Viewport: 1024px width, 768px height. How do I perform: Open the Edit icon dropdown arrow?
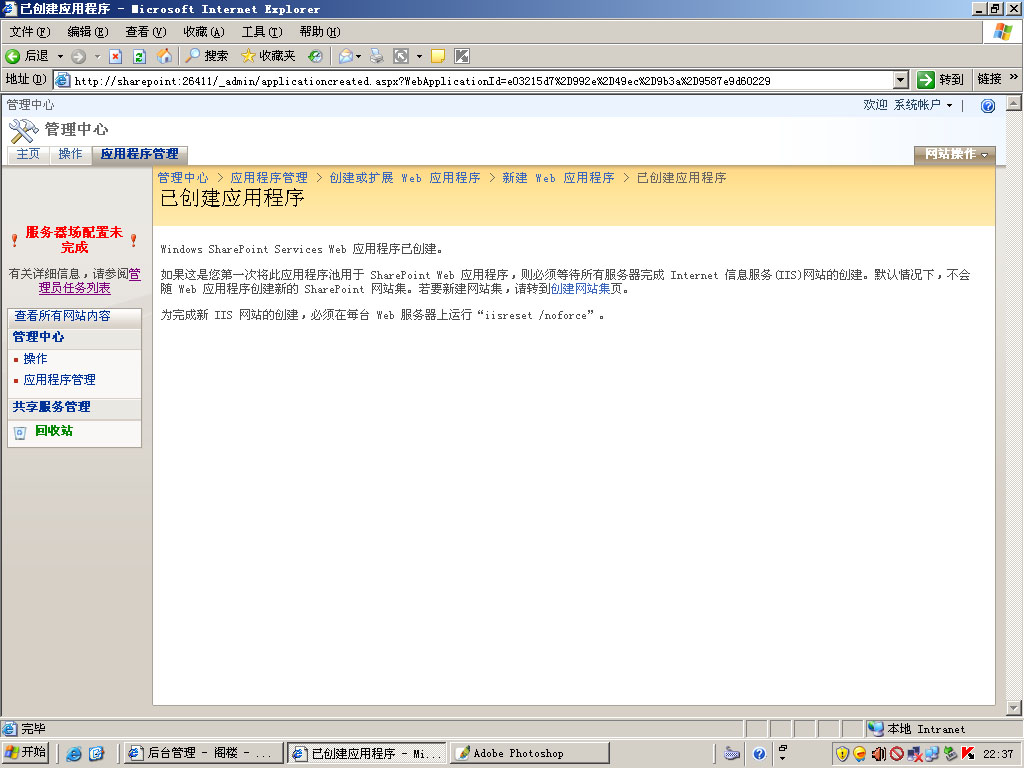(x=419, y=56)
